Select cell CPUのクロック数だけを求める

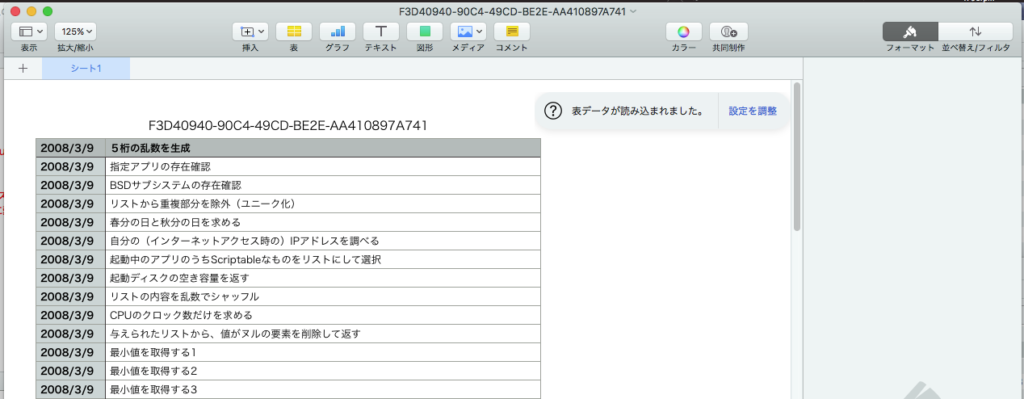[323, 315]
